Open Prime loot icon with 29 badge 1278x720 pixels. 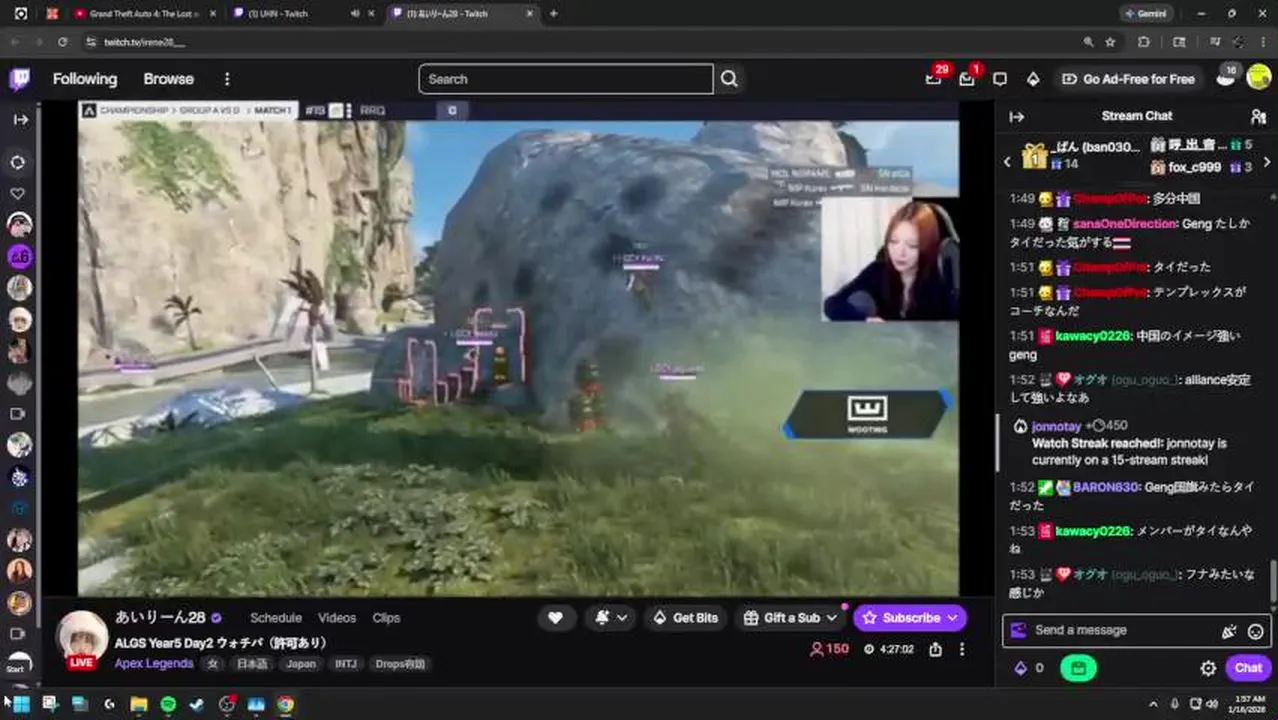[933, 79]
